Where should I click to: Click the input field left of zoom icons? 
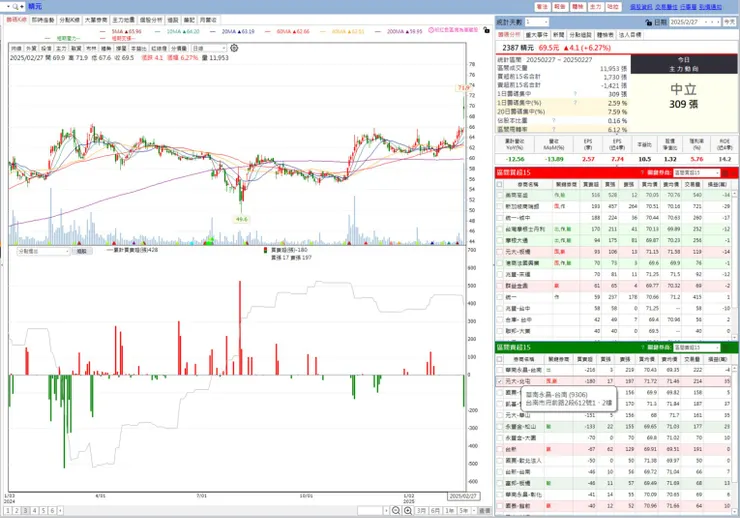370,510
